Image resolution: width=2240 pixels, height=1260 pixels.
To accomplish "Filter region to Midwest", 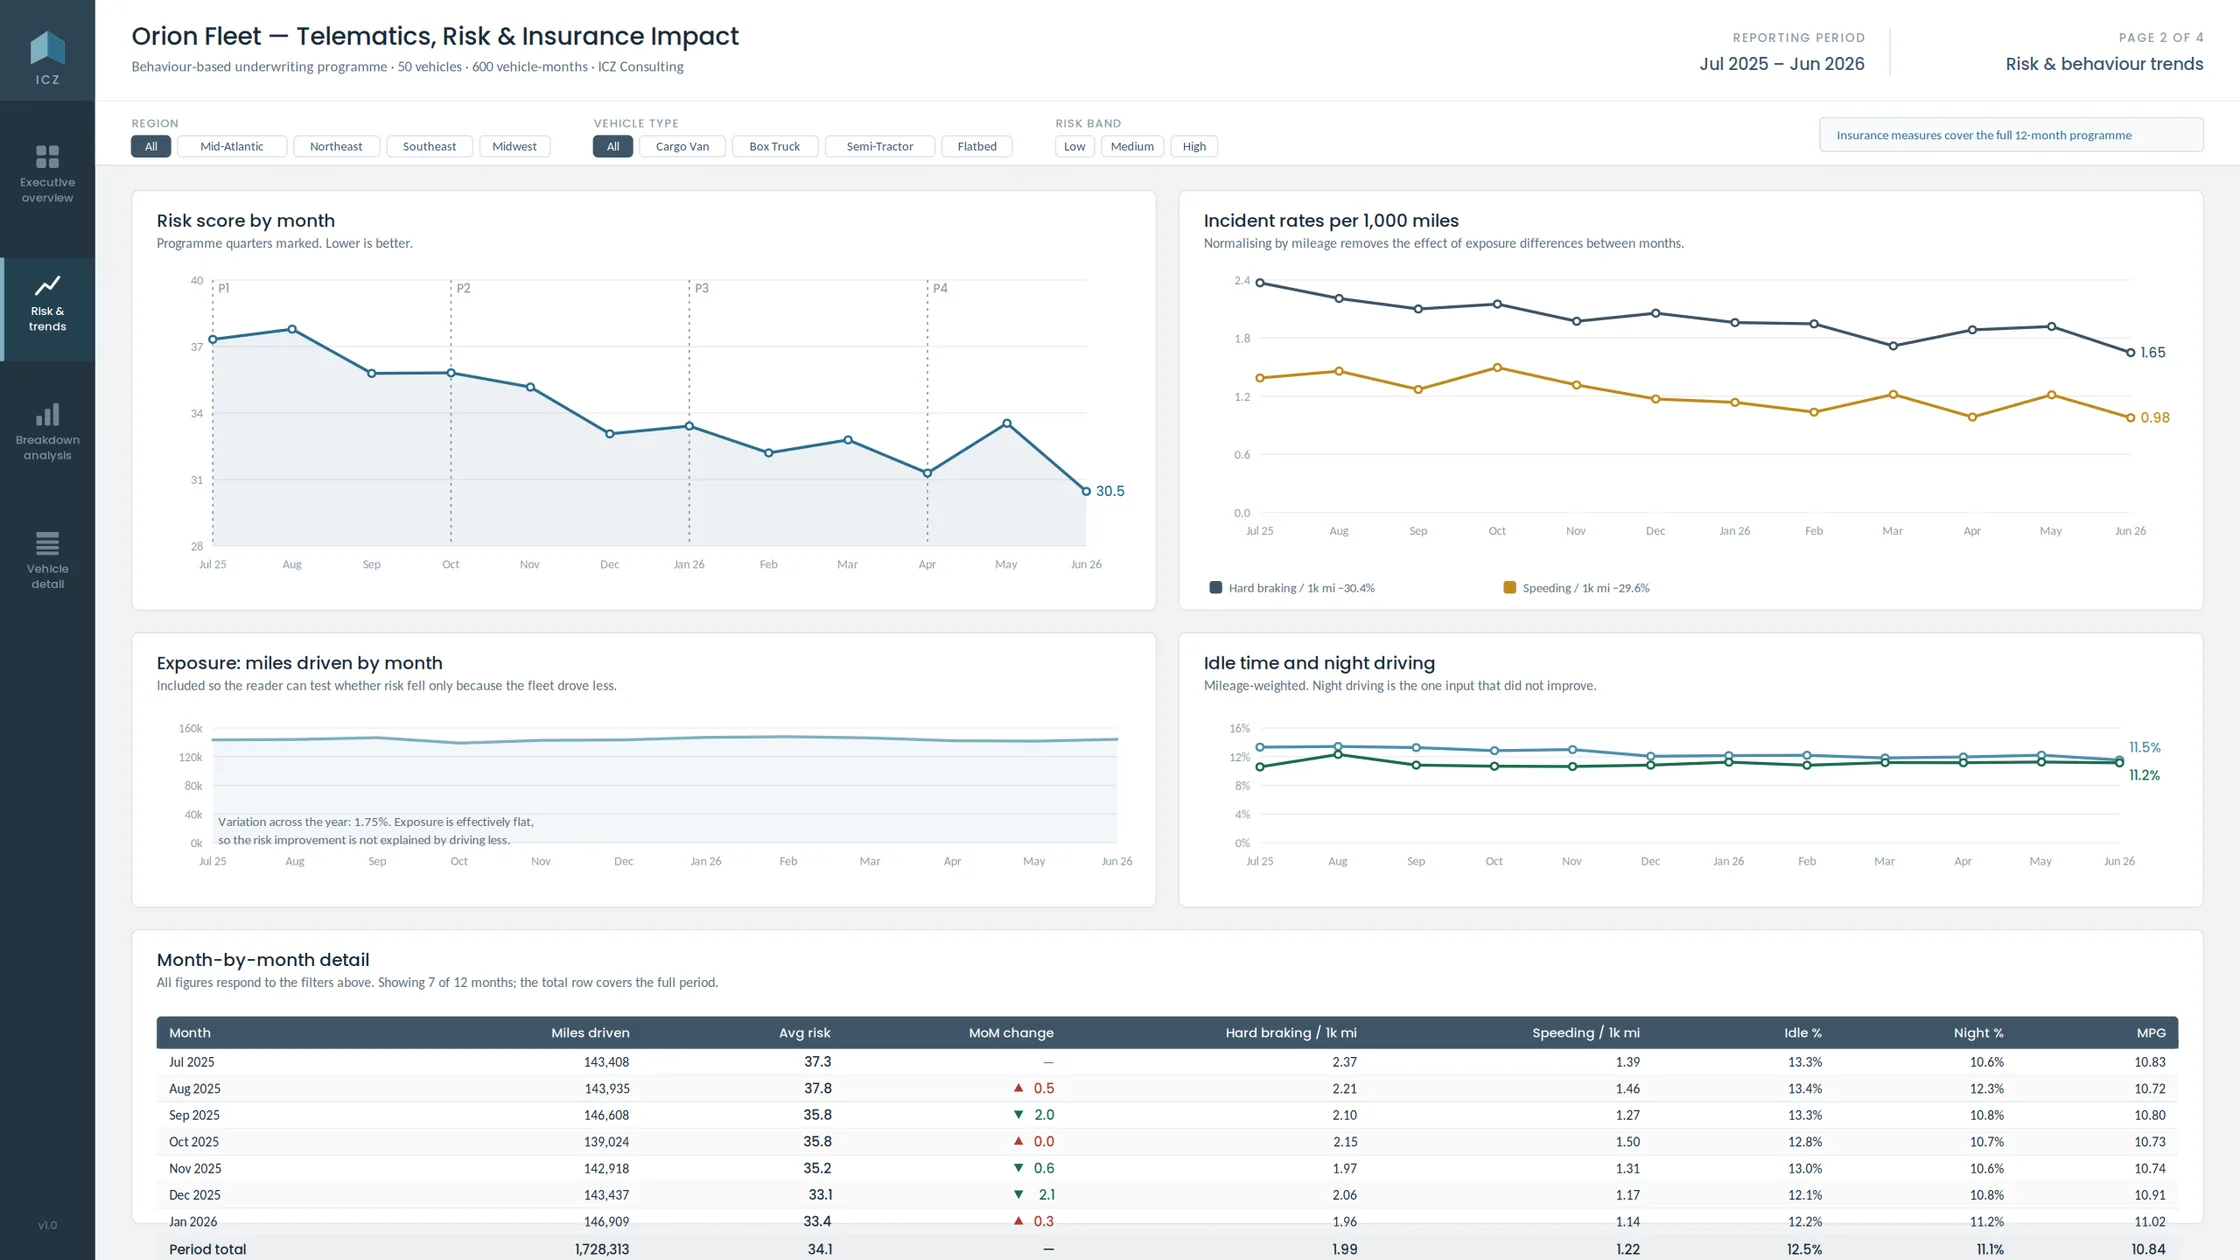I will pos(514,146).
